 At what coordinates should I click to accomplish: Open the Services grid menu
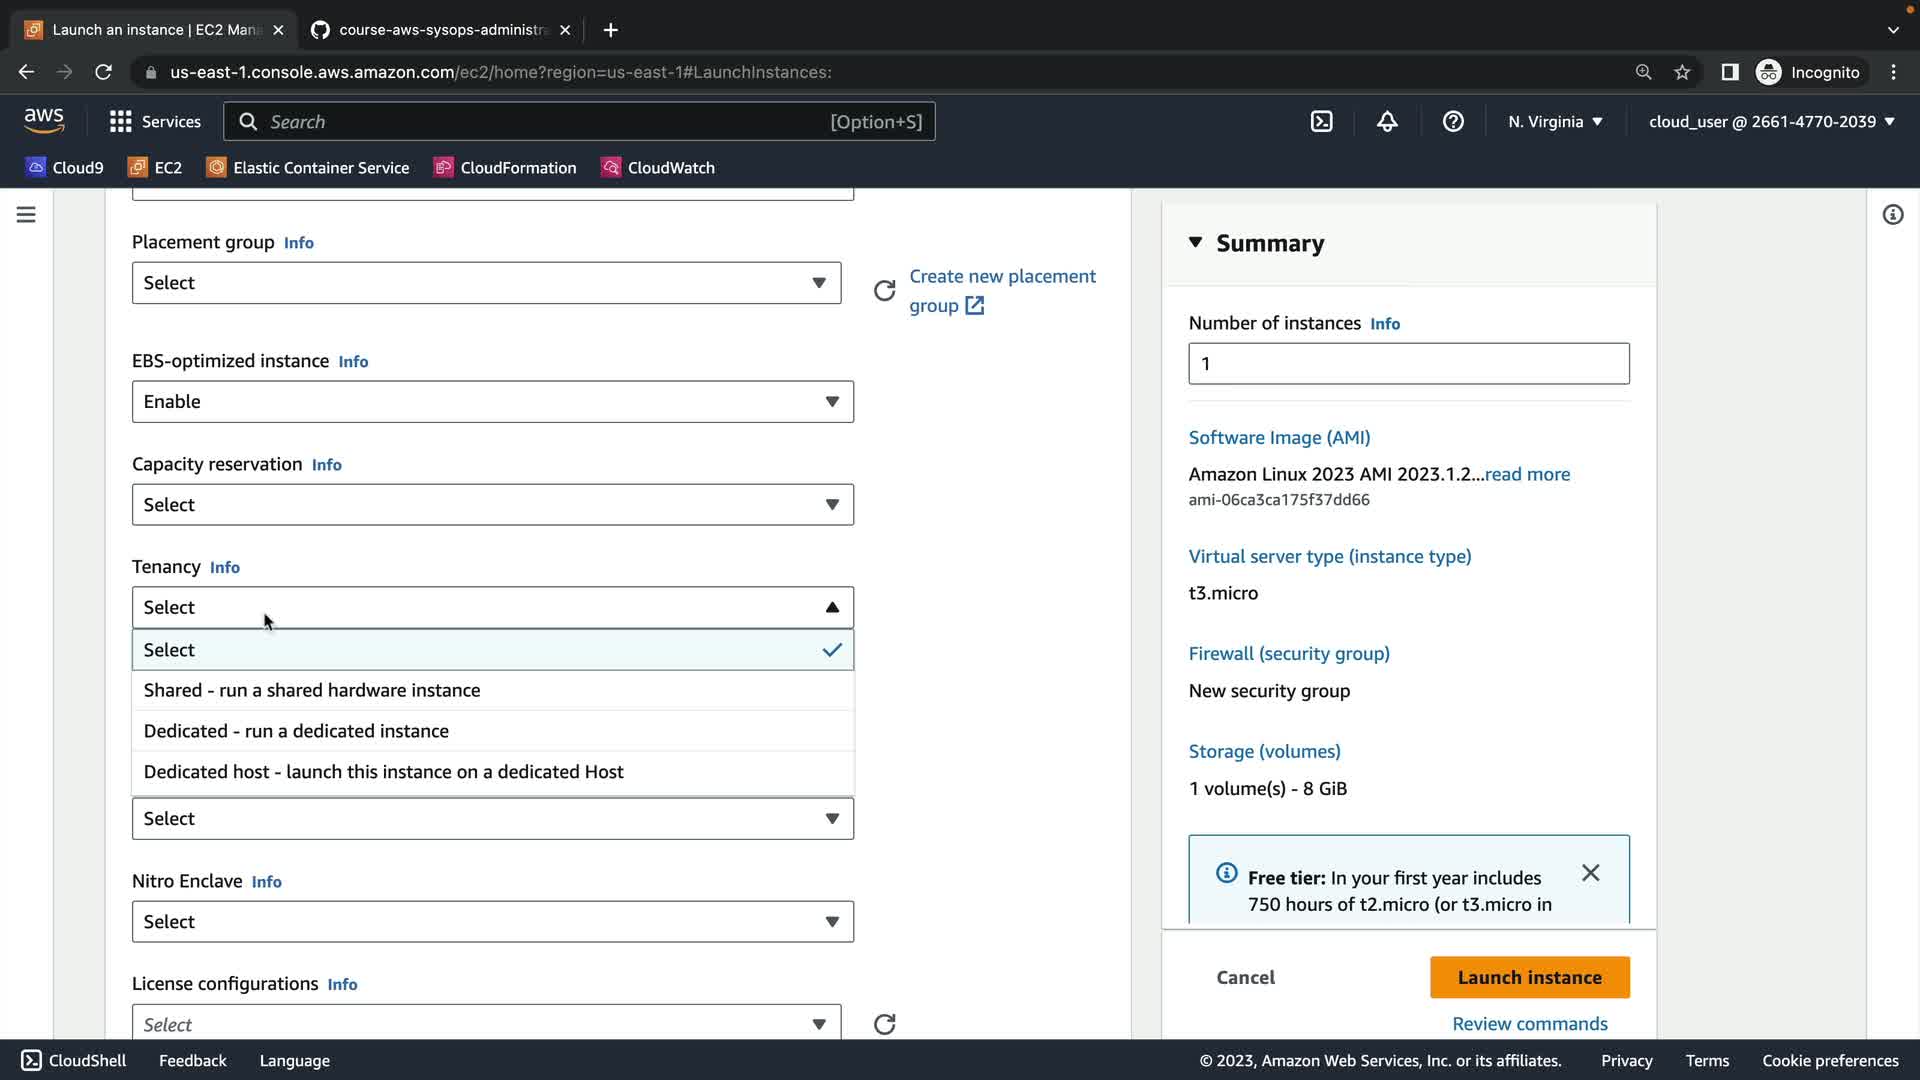[155, 122]
